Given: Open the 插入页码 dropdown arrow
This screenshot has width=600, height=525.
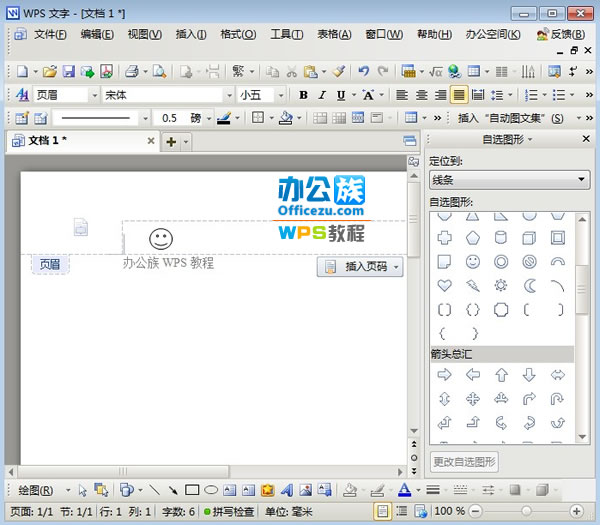Looking at the screenshot, I should [397, 266].
